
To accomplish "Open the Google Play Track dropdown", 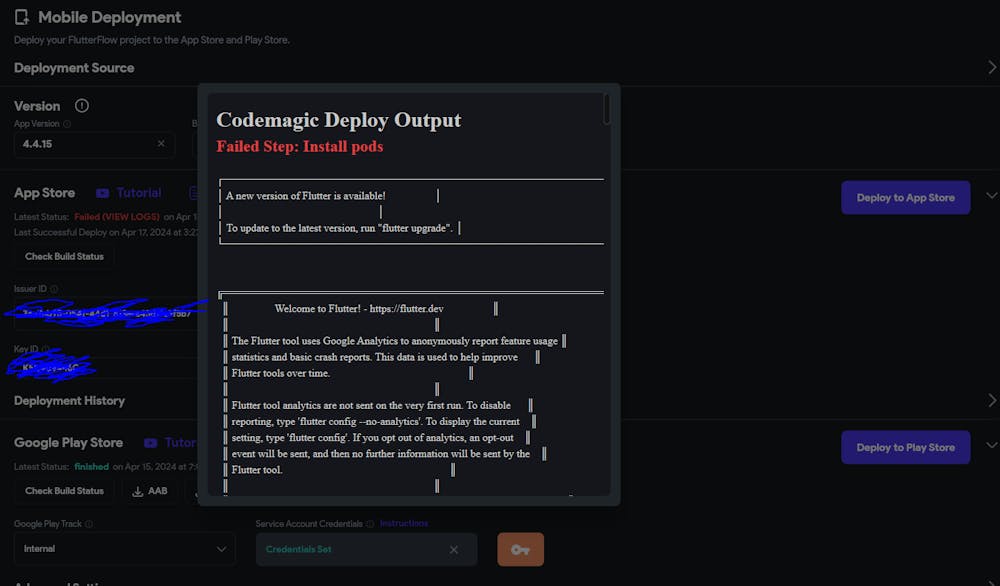I will click(x=124, y=549).
